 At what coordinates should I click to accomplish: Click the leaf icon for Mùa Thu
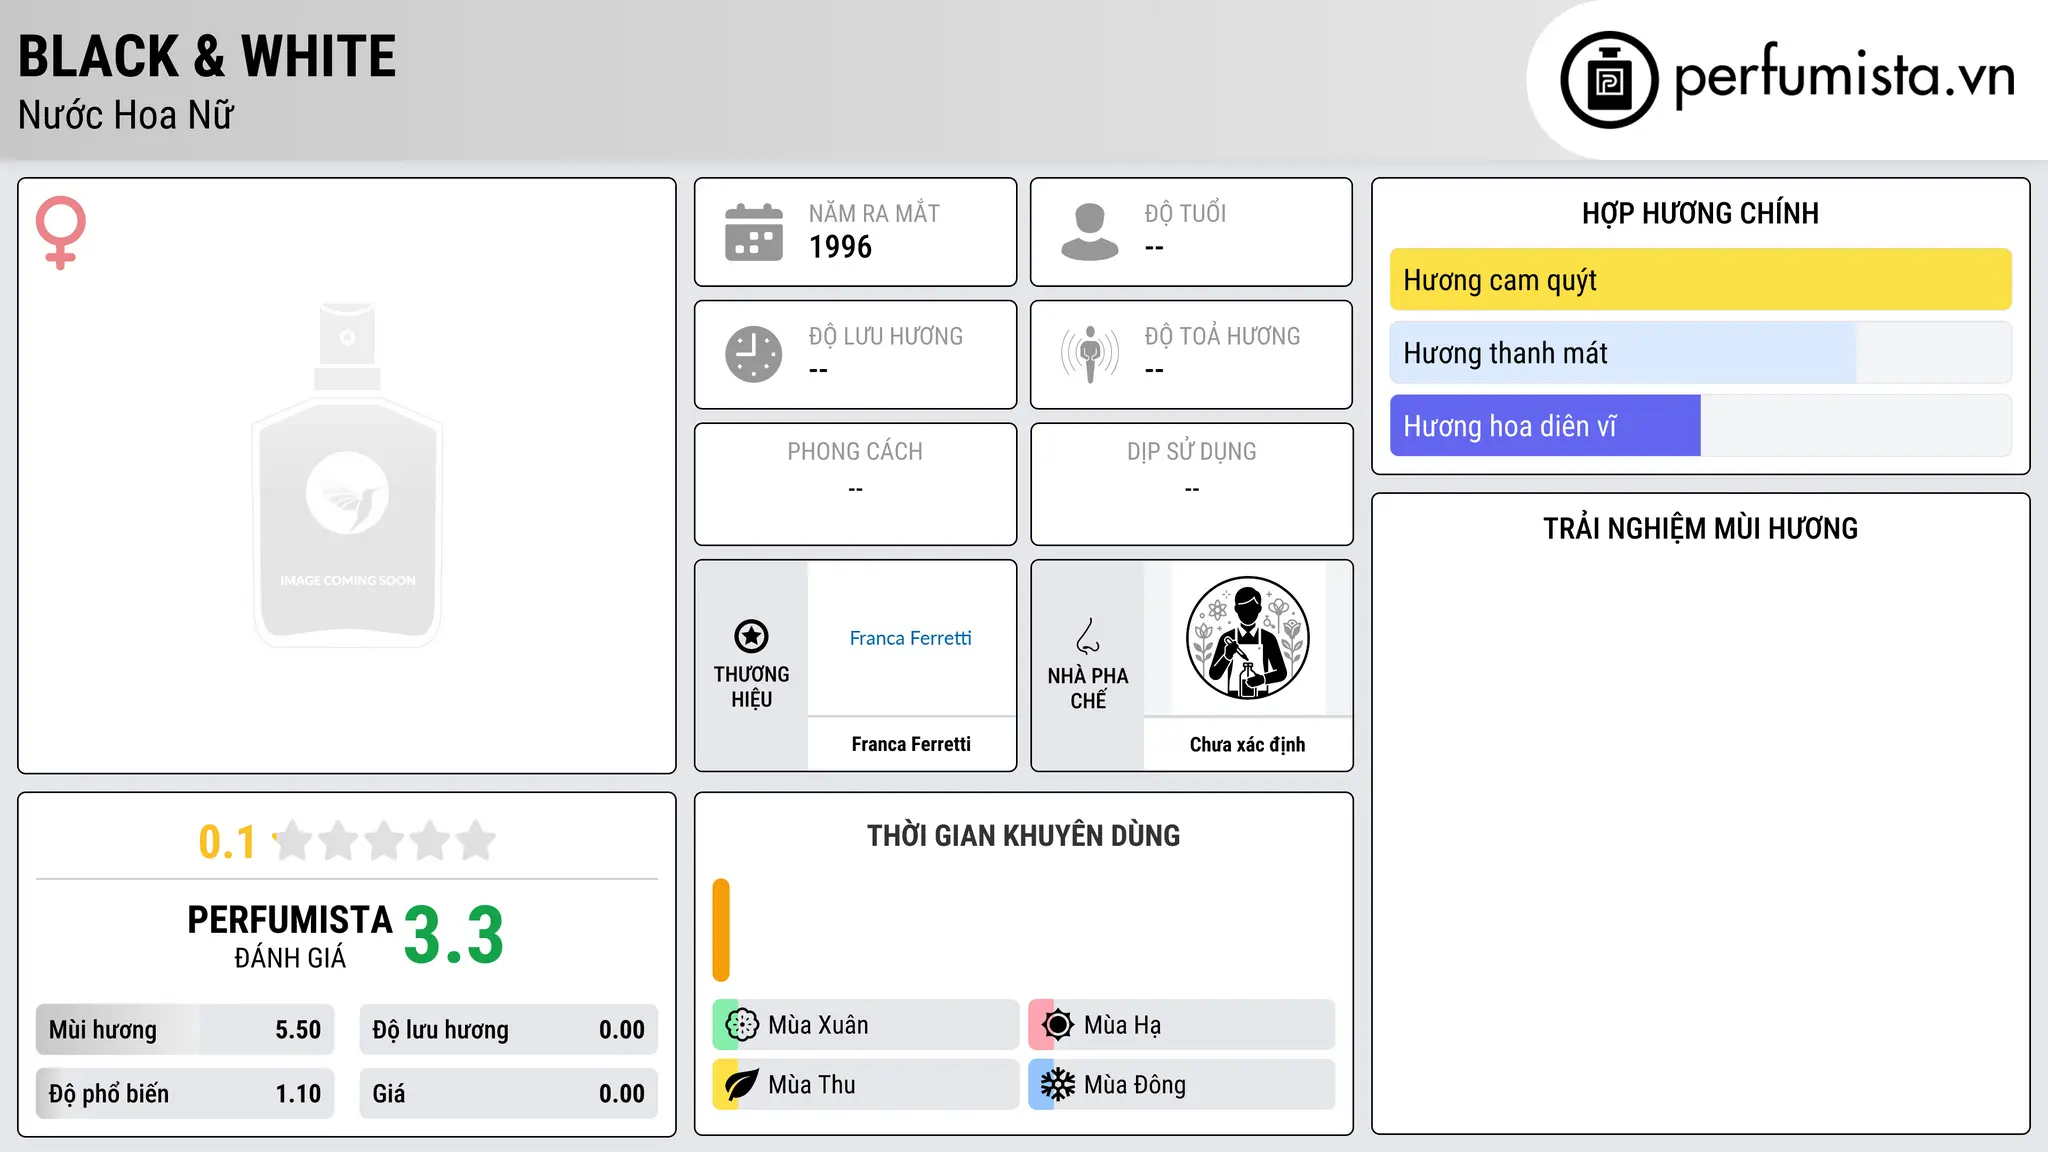pyautogui.click(x=742, y=1085)
